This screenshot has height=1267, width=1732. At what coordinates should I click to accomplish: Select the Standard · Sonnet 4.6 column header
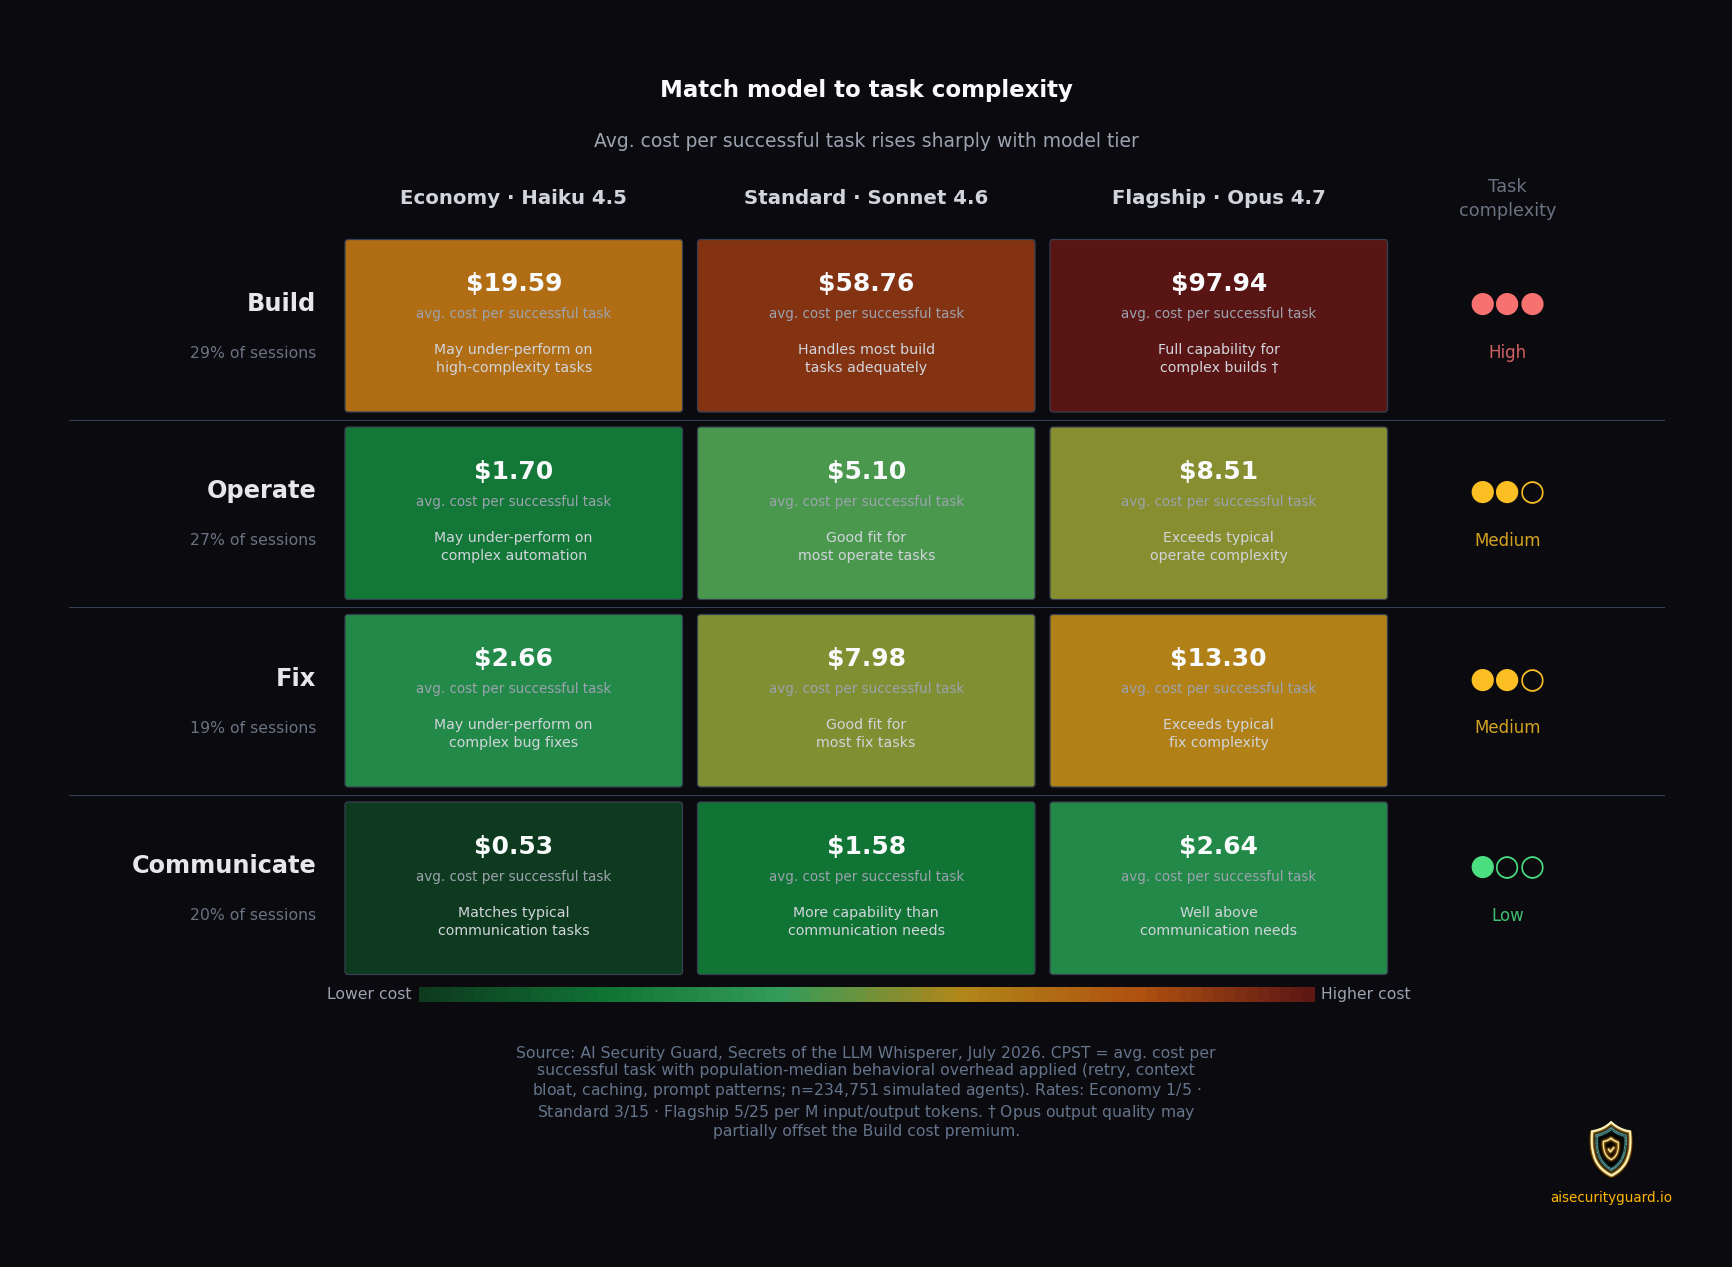[x=866, y=197]
